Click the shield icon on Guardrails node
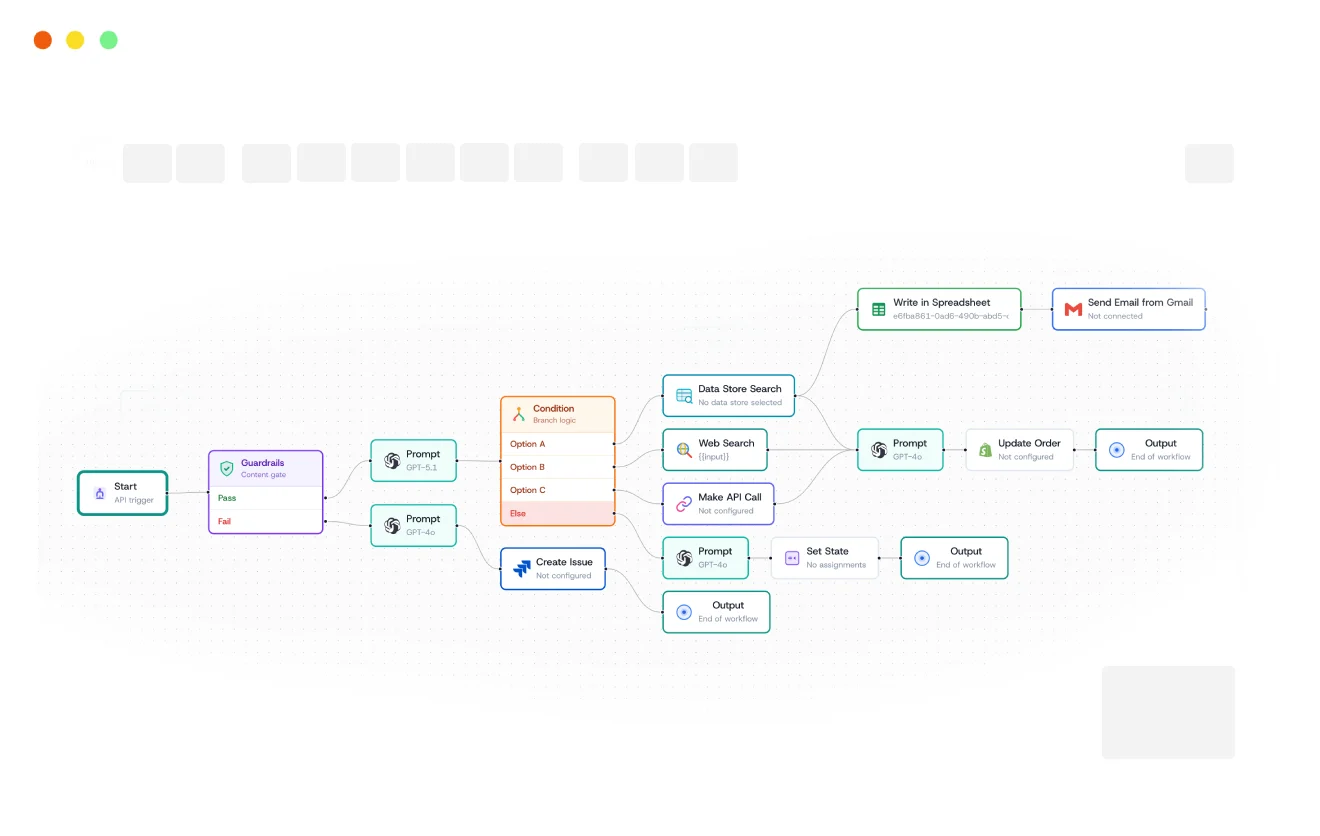Screen dimensions: 1320x836 tap(227, 468)
